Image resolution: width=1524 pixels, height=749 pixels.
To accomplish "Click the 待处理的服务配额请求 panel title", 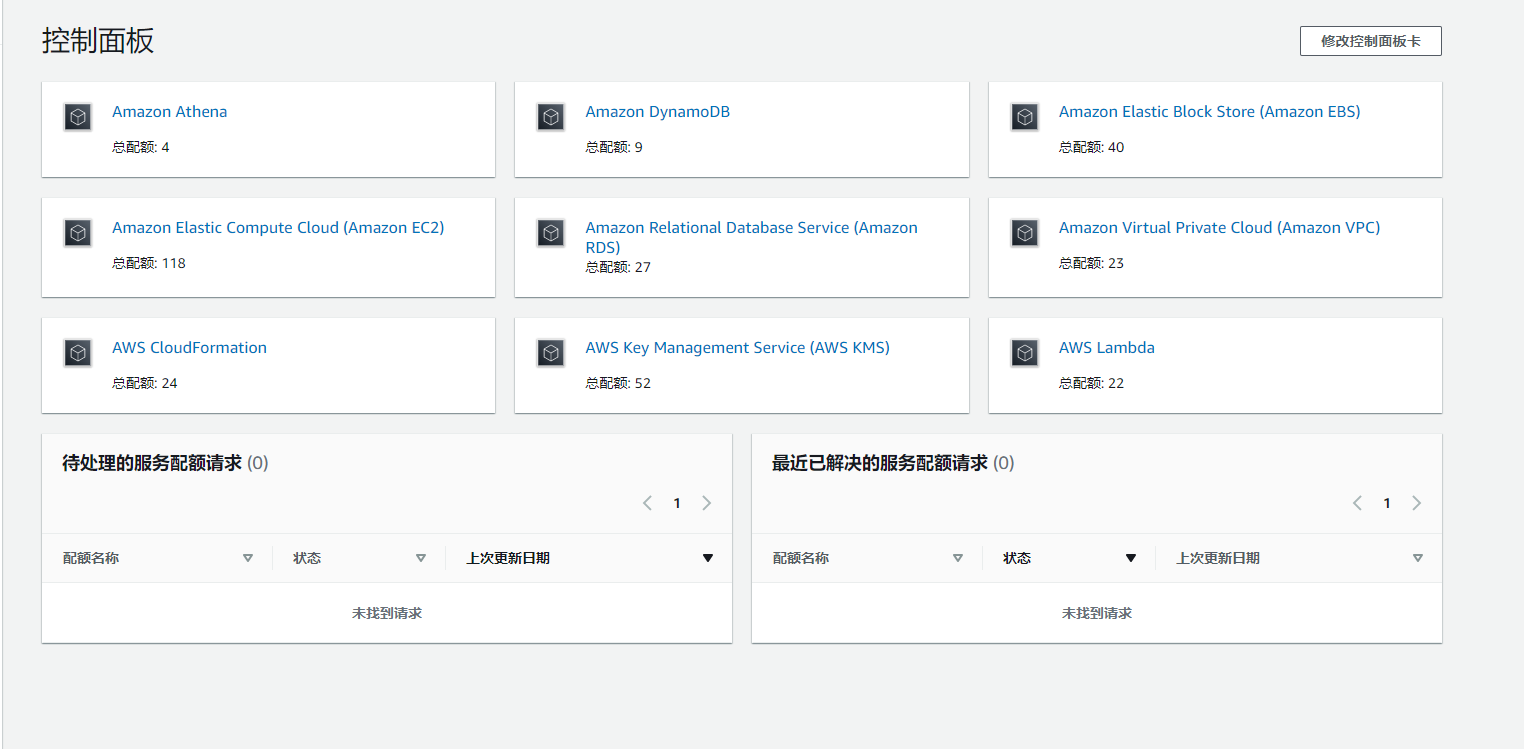I will pyautogui.click(x=152, y=463).
